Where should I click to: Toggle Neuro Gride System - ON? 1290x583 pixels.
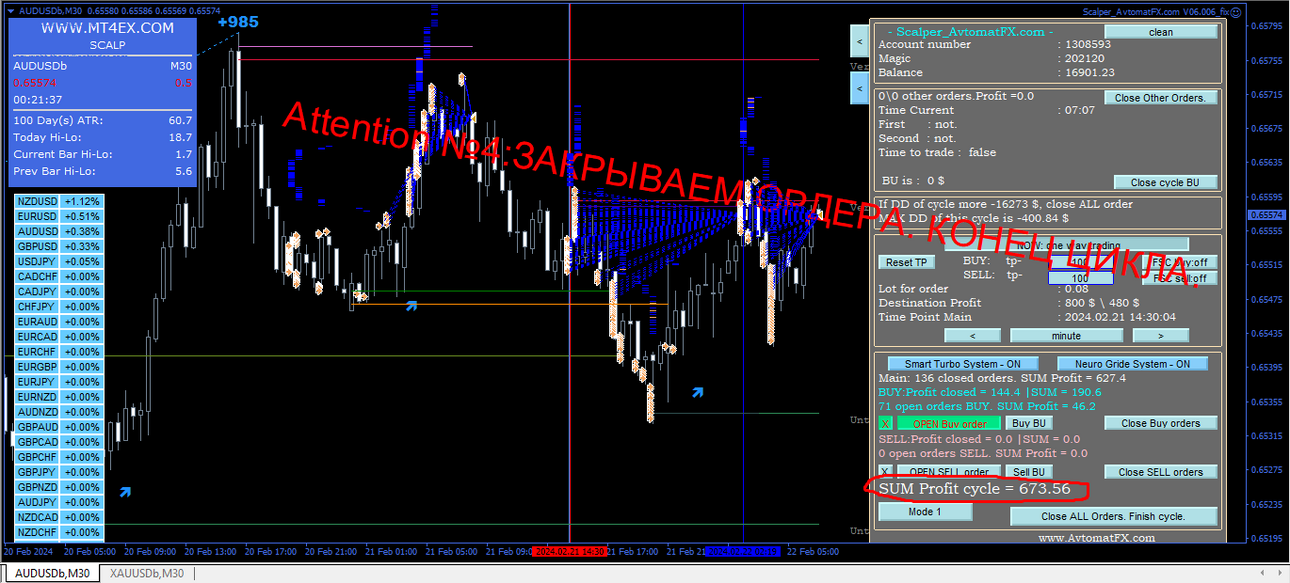[x=1131, y=364]
